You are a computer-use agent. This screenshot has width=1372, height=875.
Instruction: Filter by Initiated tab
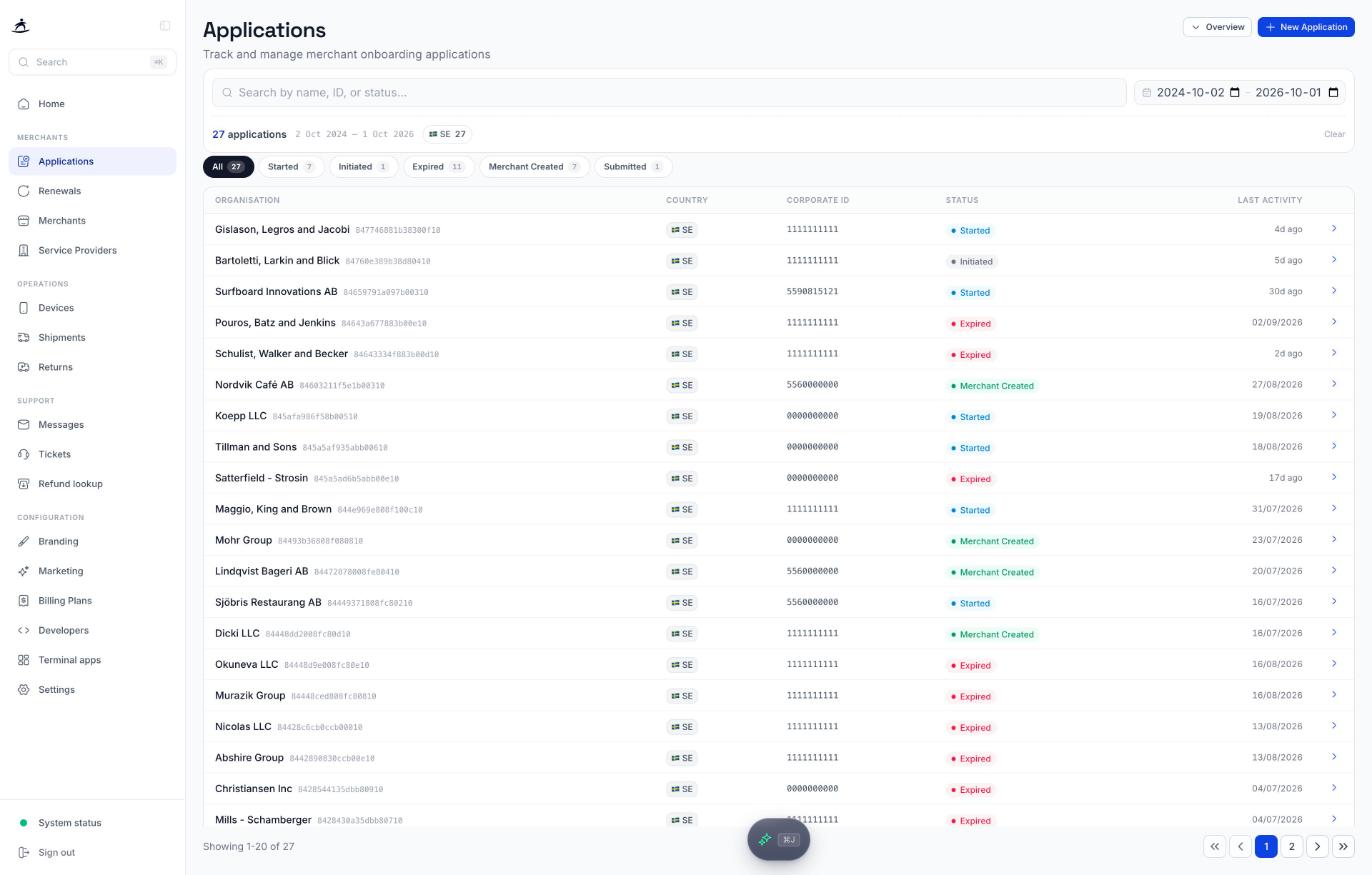(363, 167)
